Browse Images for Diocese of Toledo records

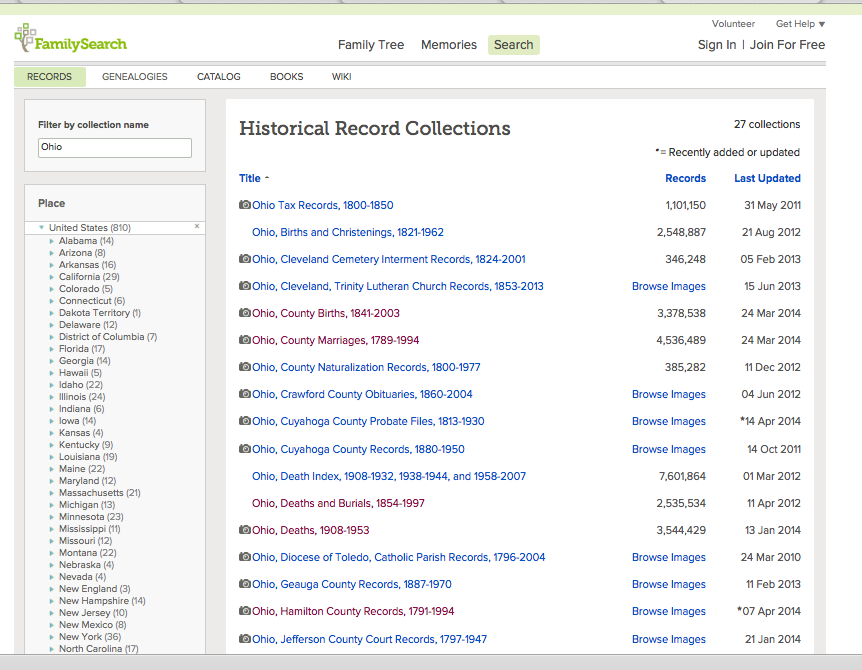pos(668,557)
